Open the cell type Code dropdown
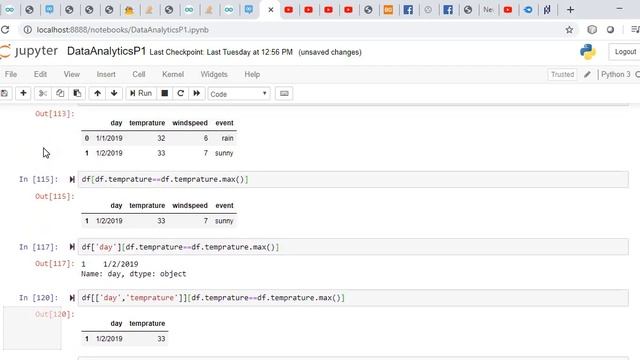This screenshot has width=640, height=360. coord(238,94)
